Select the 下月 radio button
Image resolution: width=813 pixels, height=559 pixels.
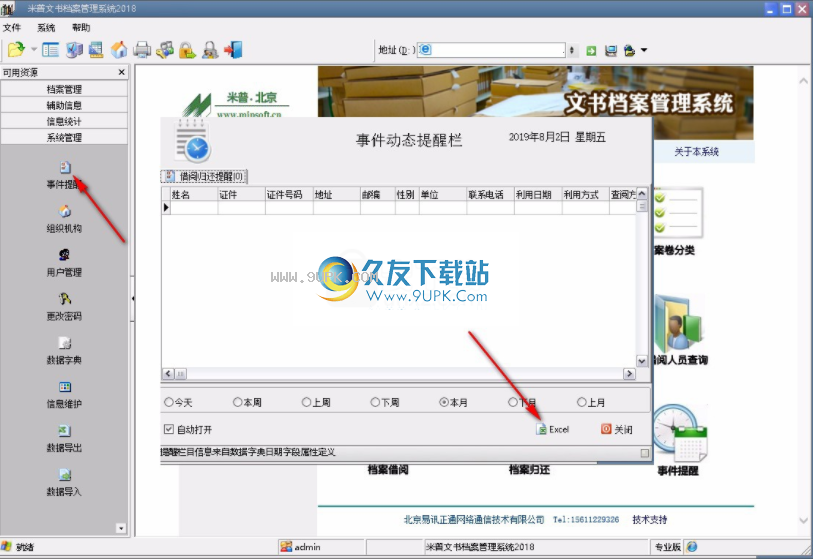pos(523,402)
